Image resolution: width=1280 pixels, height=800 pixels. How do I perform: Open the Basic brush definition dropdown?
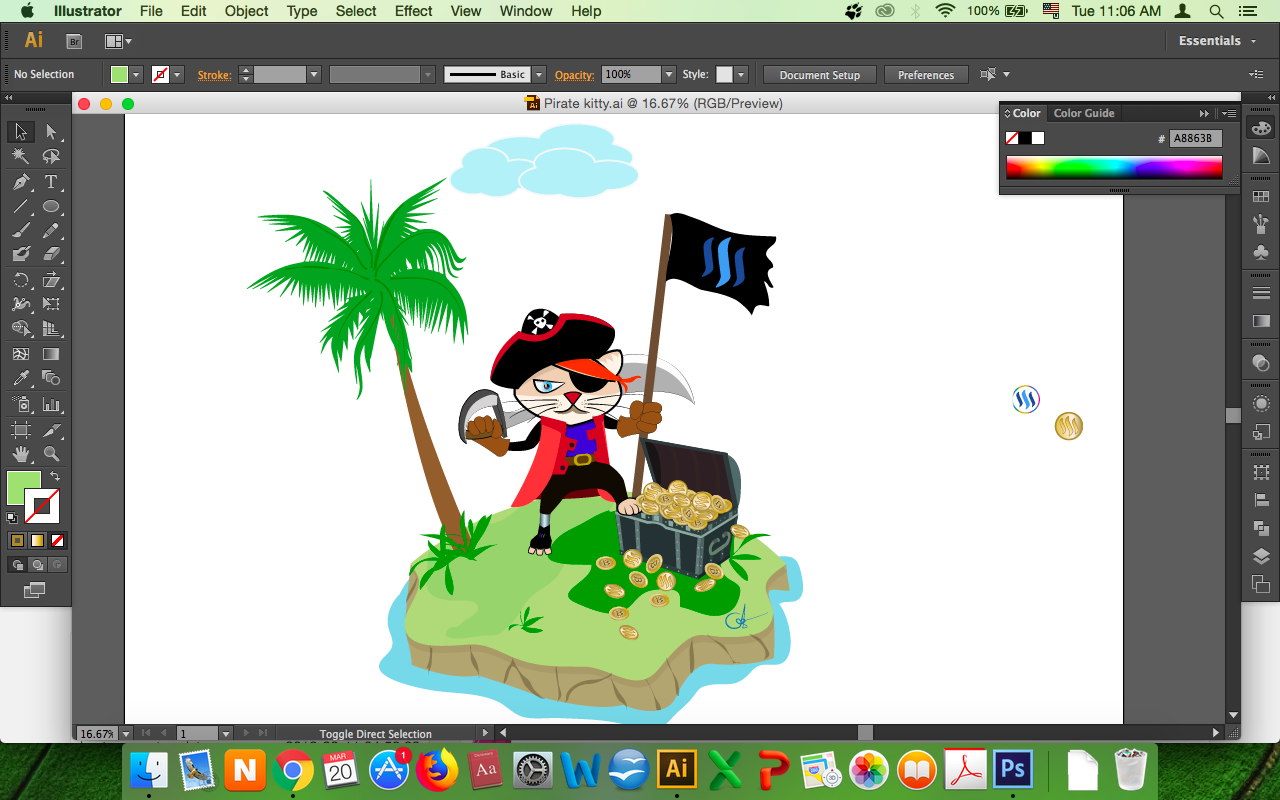coord(539,75)
